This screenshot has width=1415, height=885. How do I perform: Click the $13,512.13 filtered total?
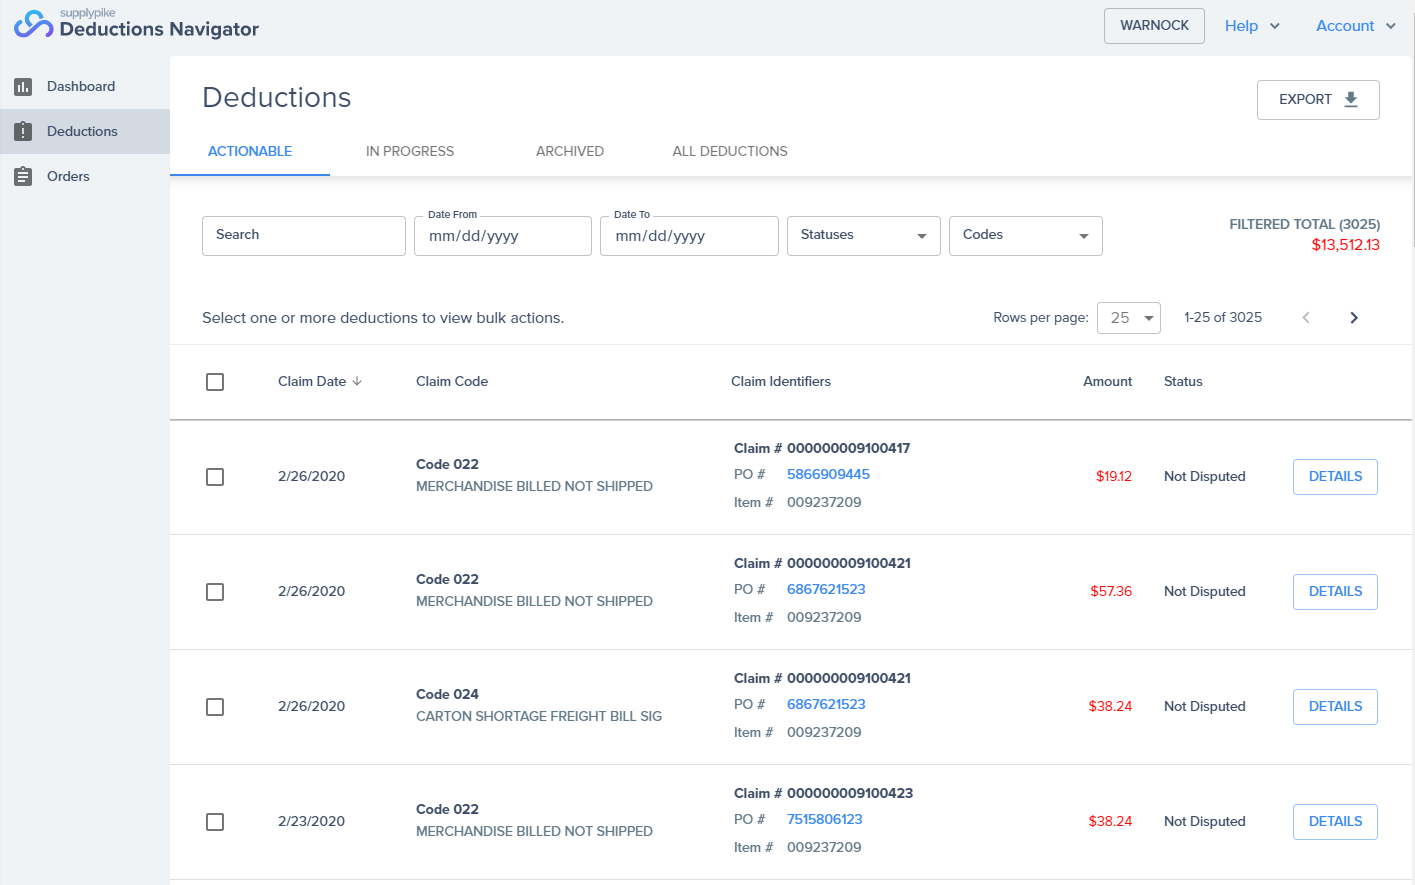[x=1345, y=245]
